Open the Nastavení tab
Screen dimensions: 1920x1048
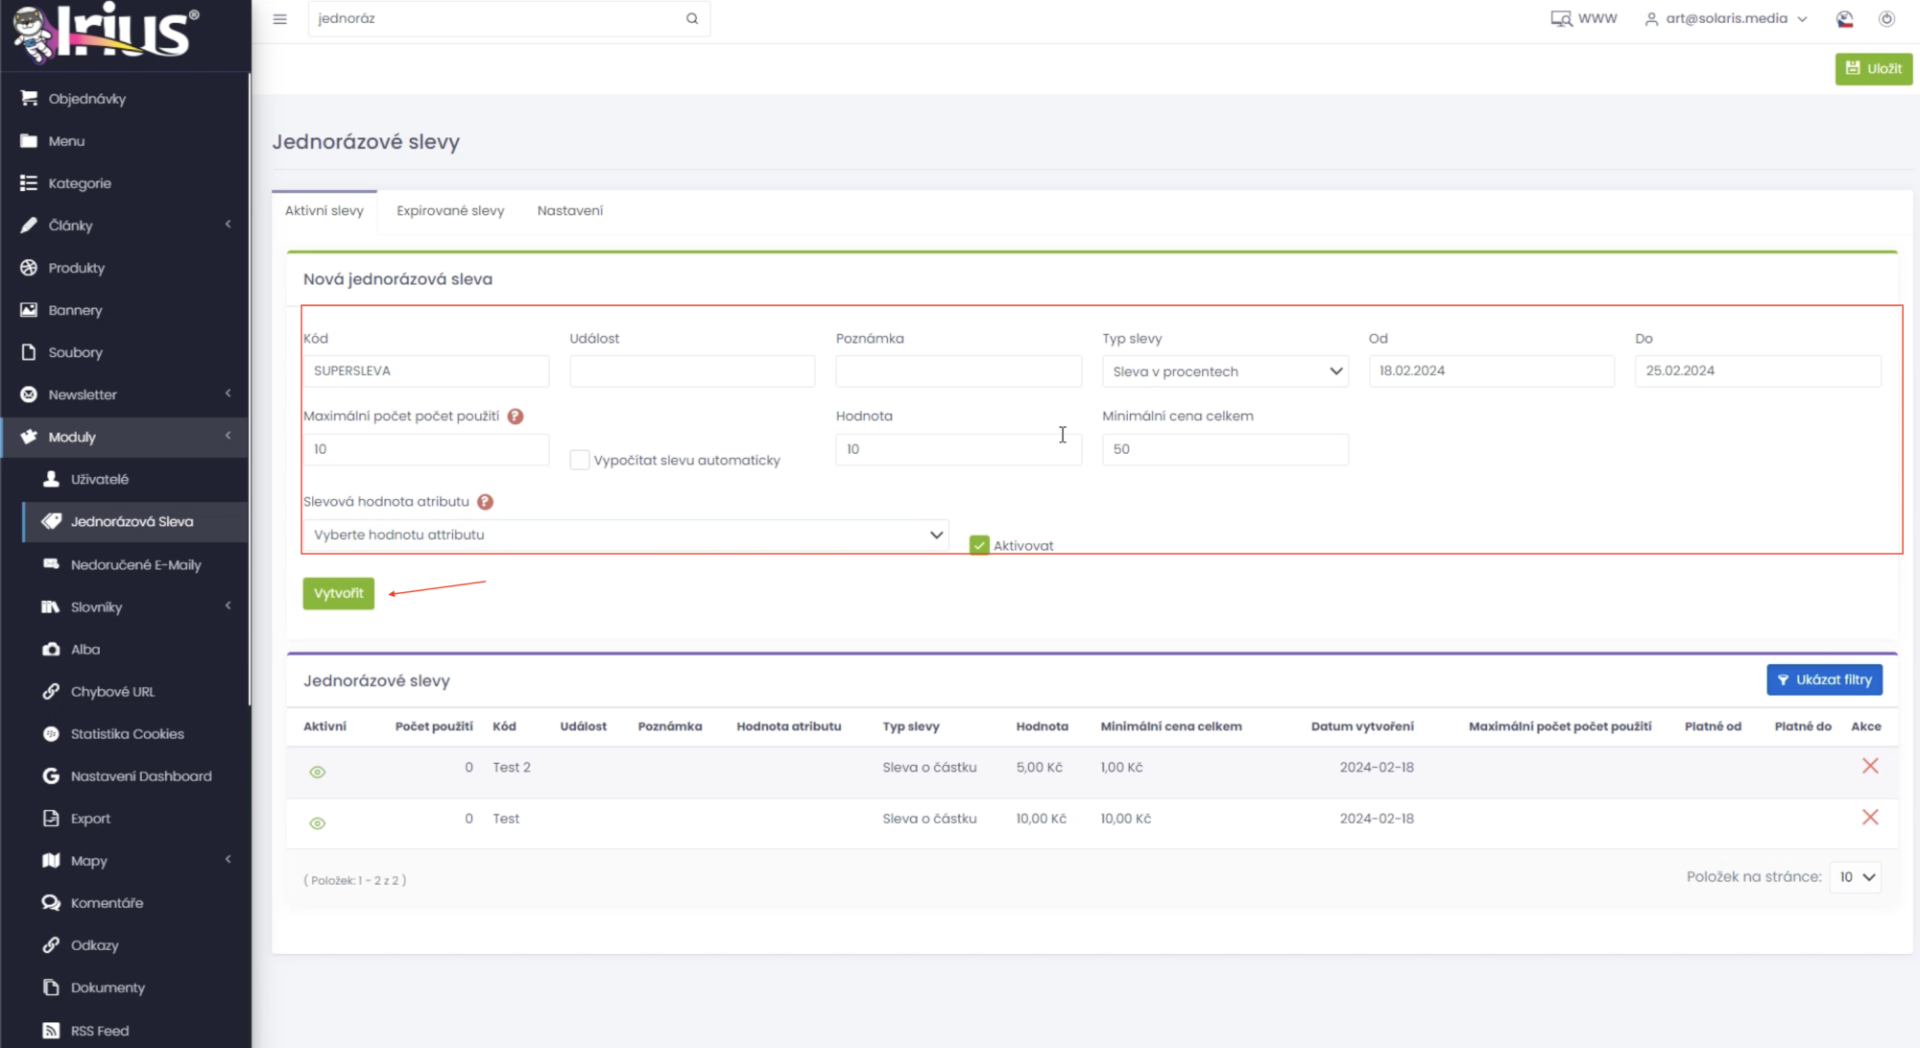[570, 211]
